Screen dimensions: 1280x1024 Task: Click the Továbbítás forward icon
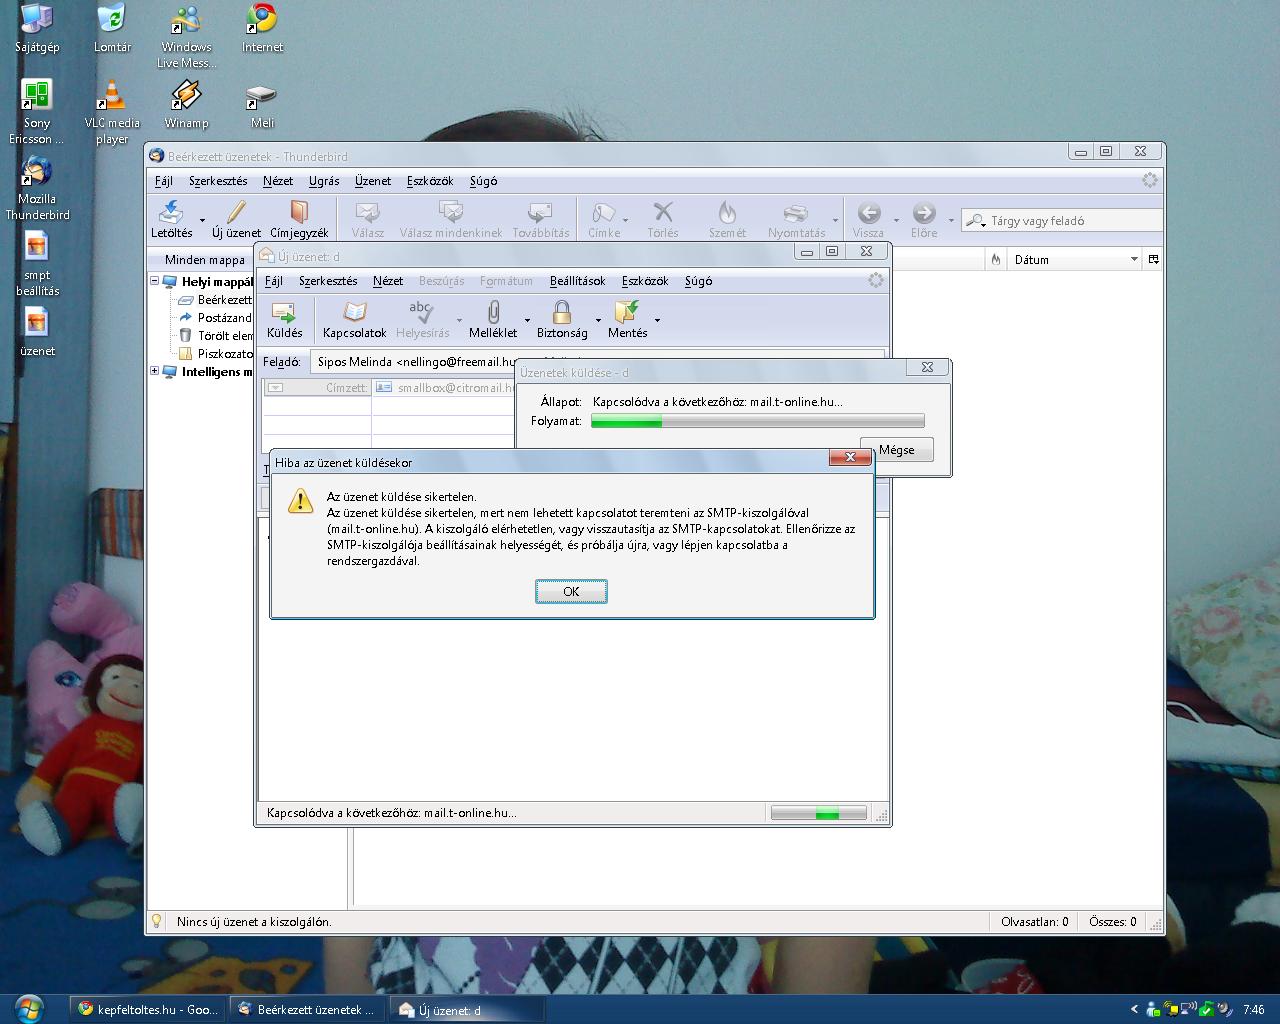tap(540, 212)
